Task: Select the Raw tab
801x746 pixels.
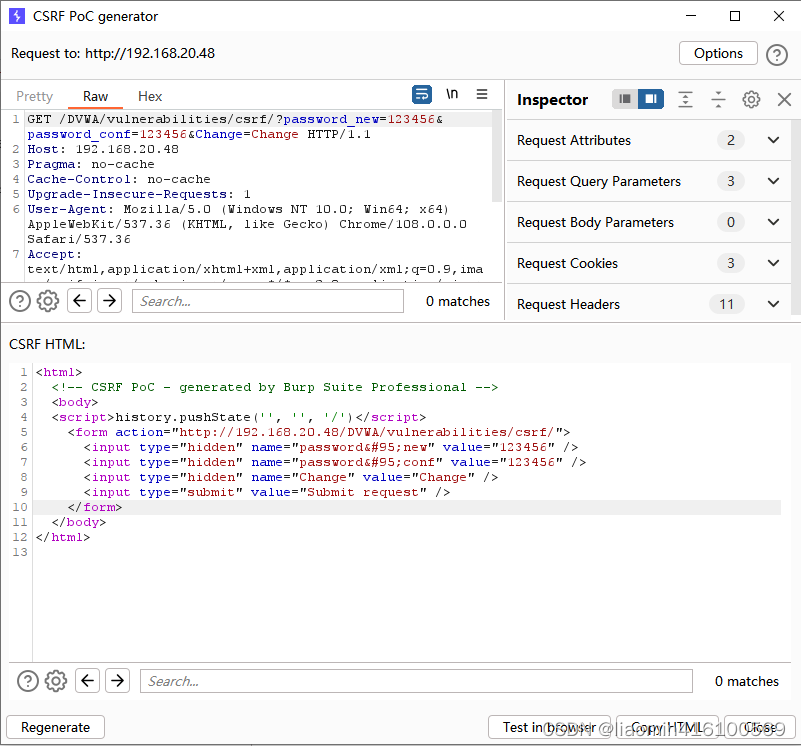Action: (x=96, y=97)
